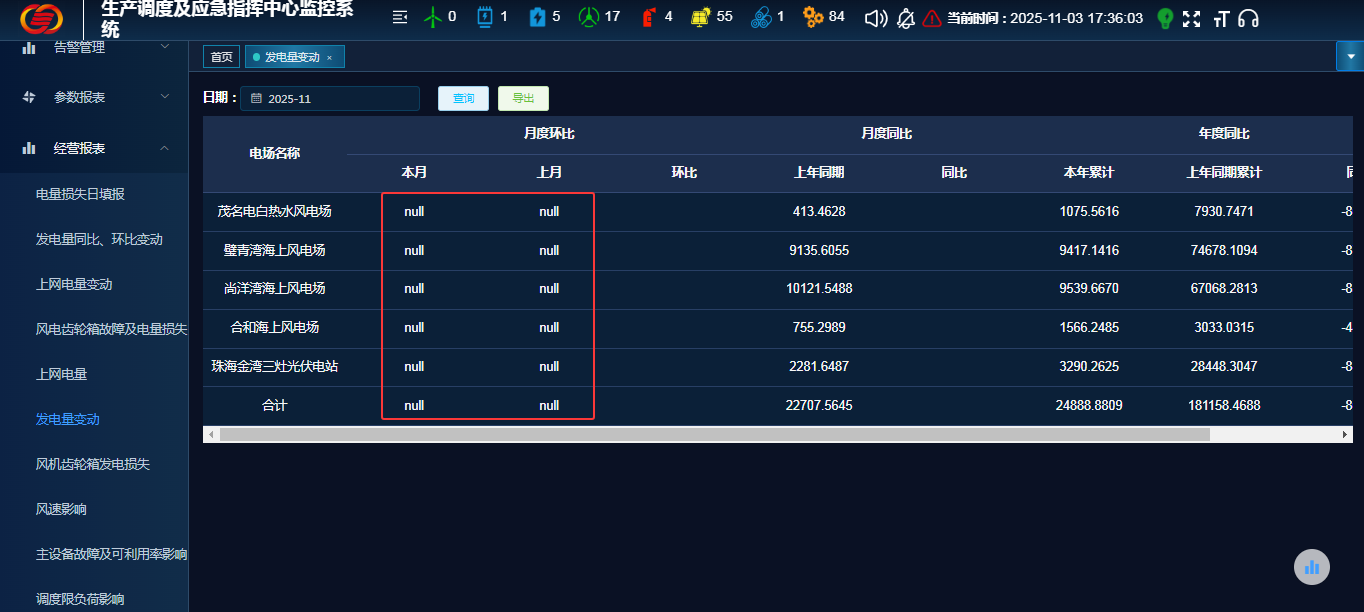
Task: Open the tab list dropdown arrow
Action: (x=1349, y=56)
